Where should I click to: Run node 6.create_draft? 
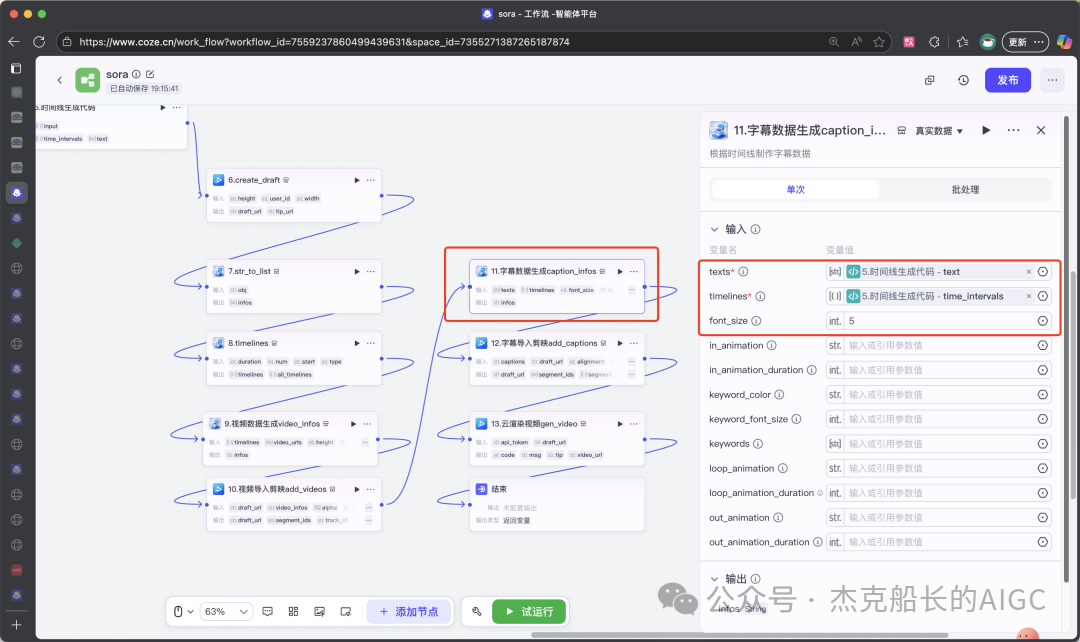pos(357,180)
